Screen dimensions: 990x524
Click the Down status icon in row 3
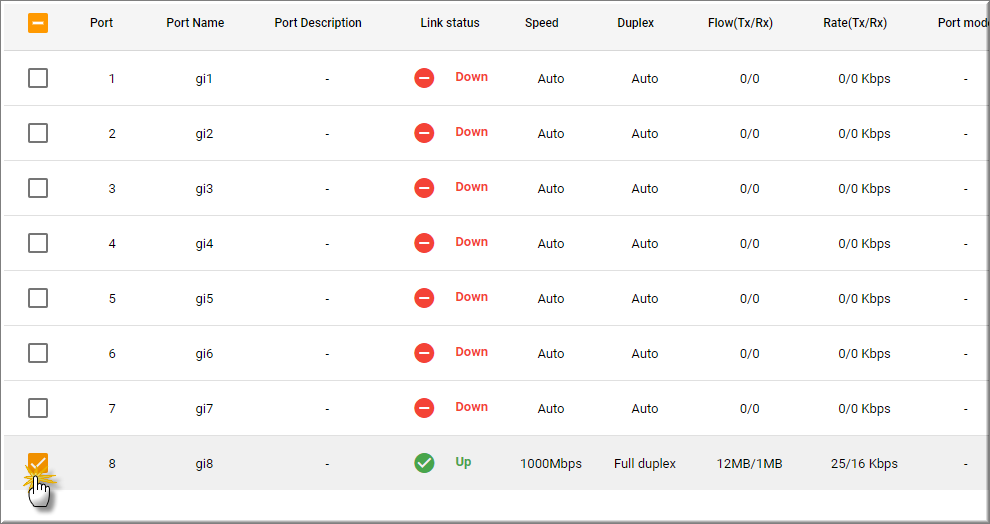[x=424, y=188]
